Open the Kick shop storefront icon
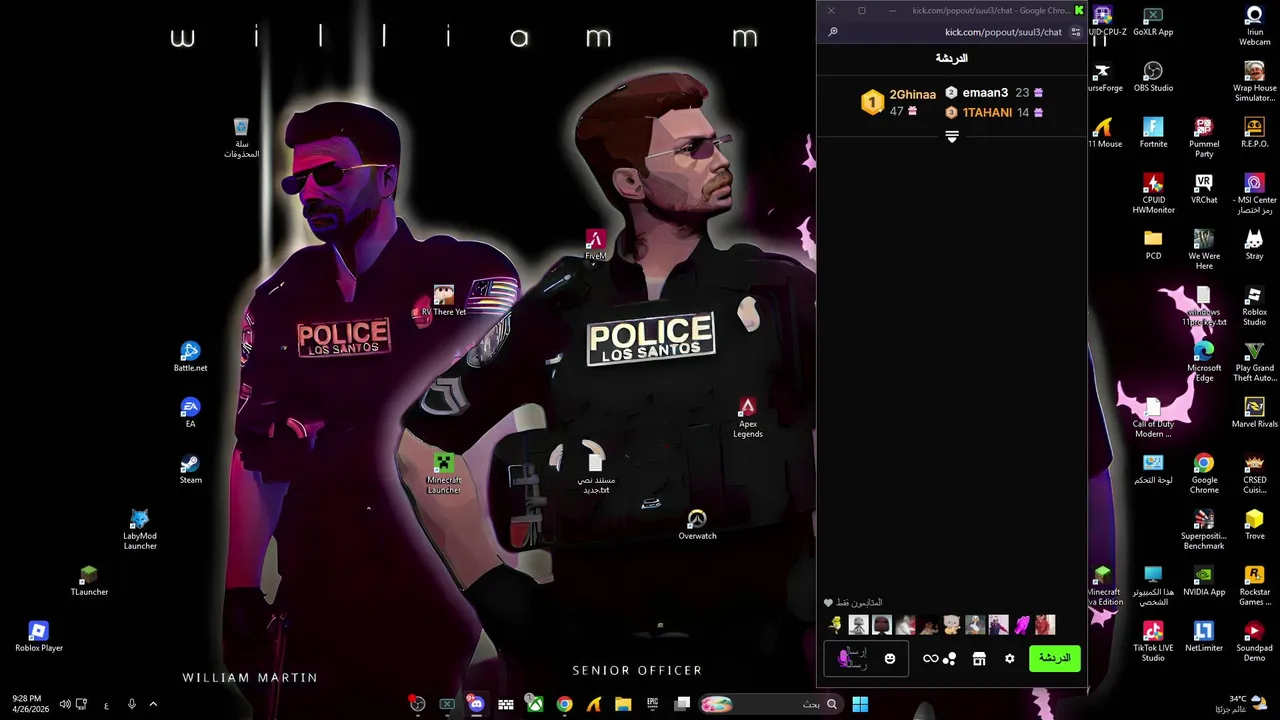The width and height of the screenshot is (1280, 720). coord(979,658)
